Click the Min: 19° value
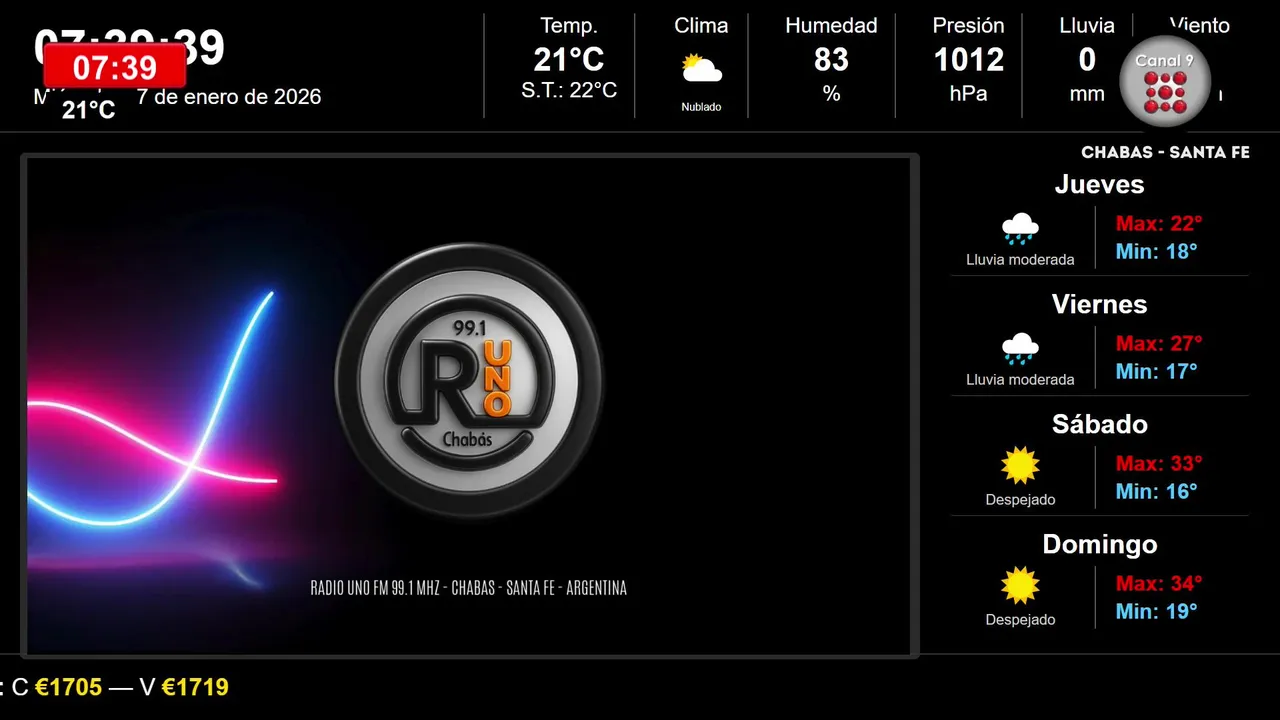 [x=1156, y=611]
